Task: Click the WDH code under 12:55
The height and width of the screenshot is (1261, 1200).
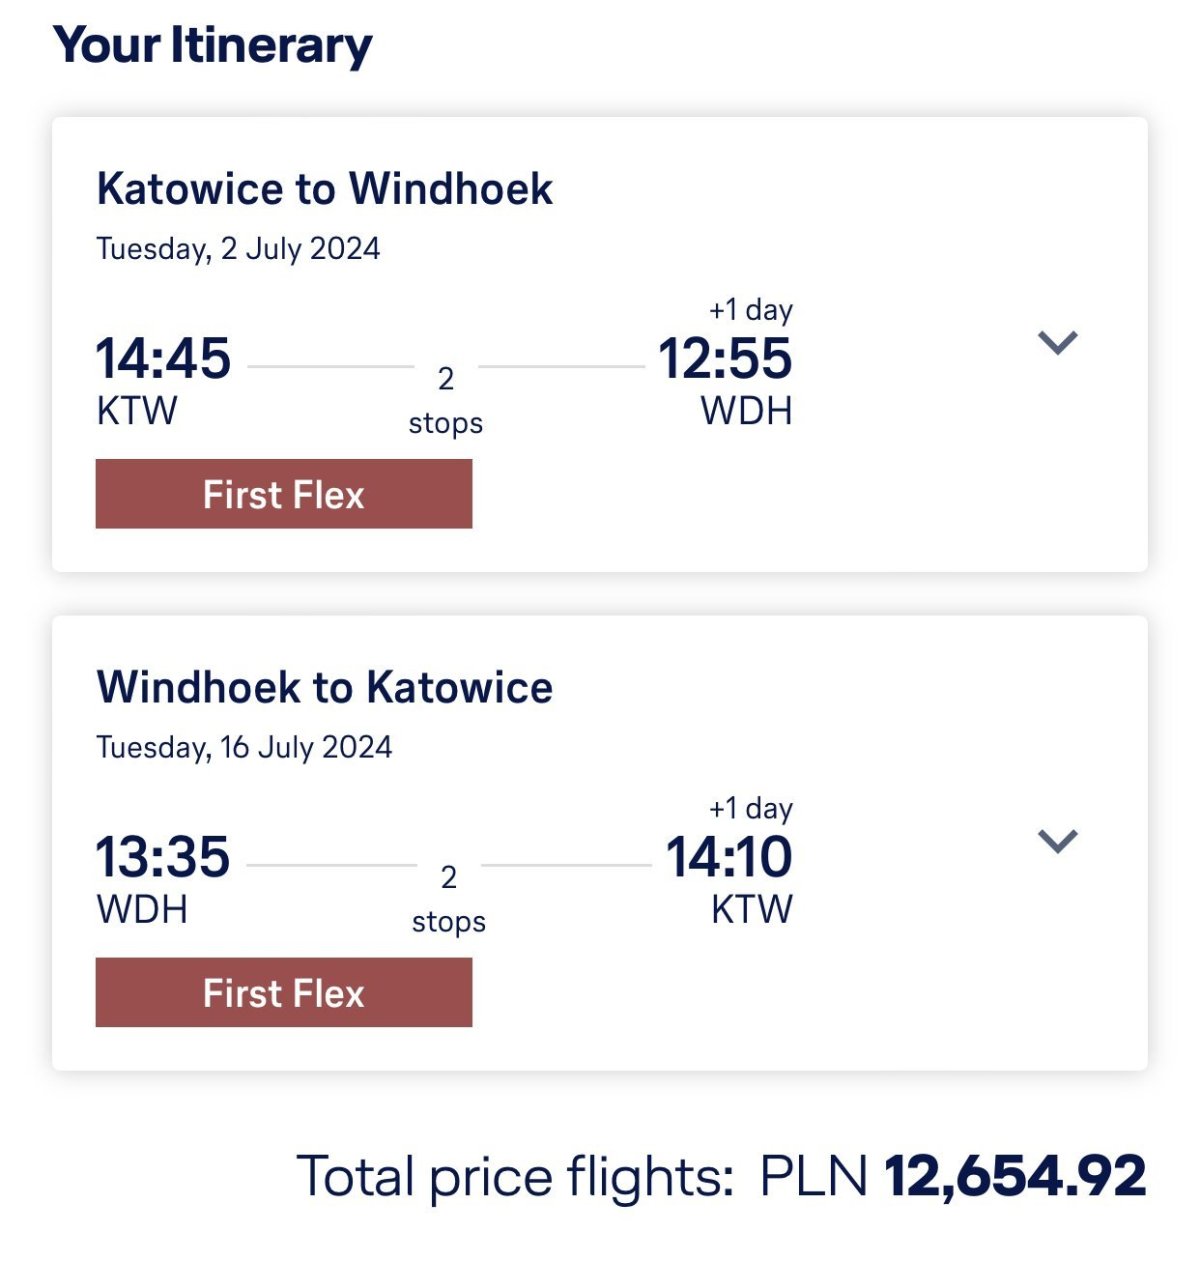Action: (746, 411)
